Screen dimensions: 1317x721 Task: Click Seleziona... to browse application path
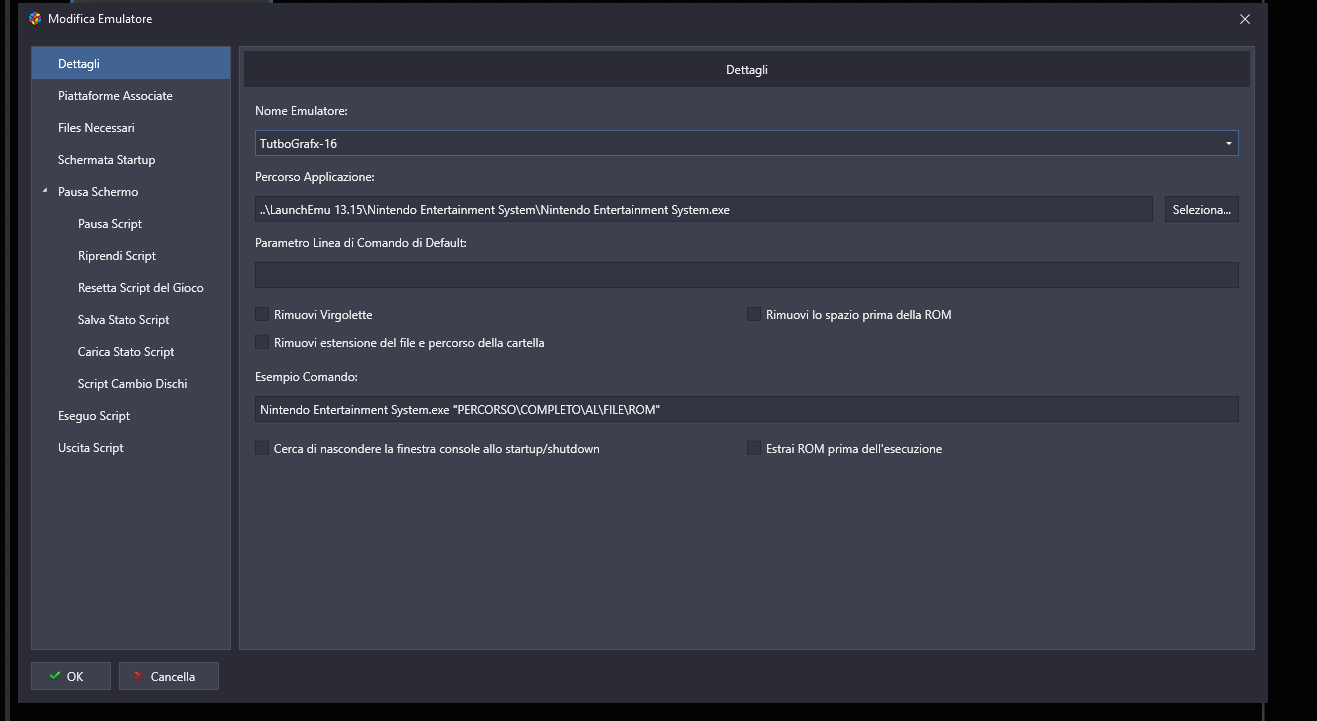pyautogui.click(x=1201, y=210)
